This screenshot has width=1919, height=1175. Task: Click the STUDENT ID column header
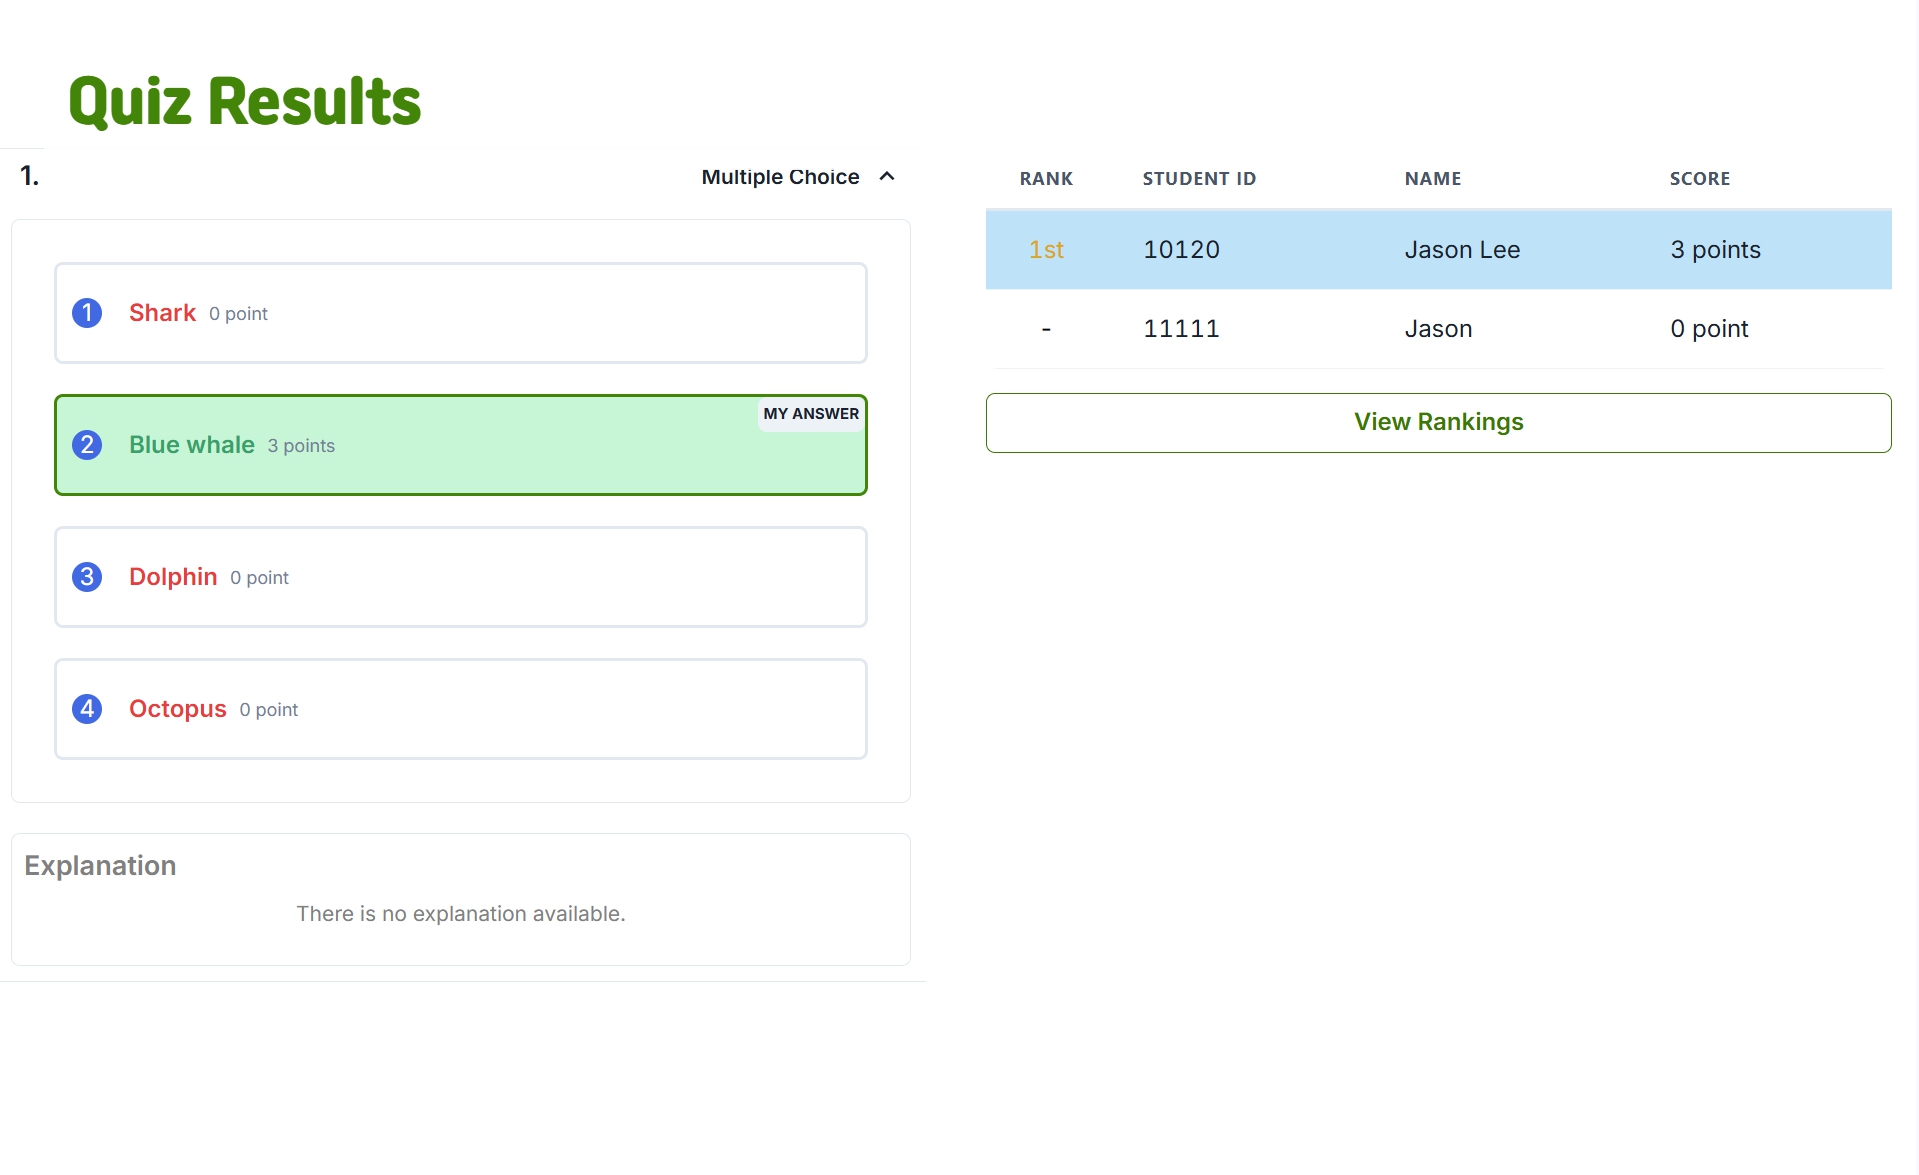click(1199, 179)
